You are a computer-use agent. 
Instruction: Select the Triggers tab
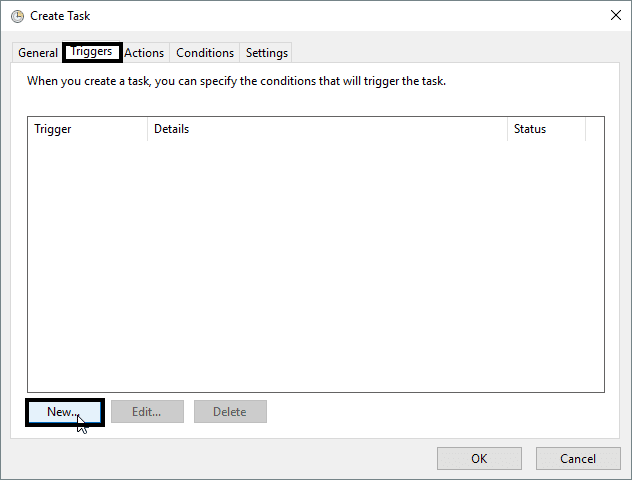click(91, 52)
